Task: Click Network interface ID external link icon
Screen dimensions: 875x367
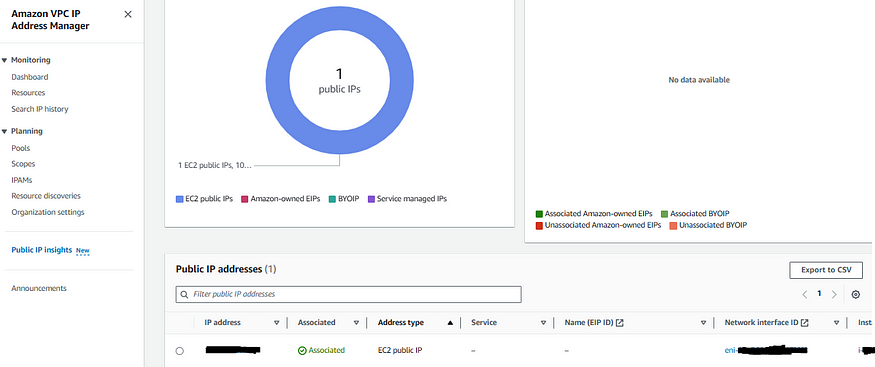Action: tap(805, 323)
